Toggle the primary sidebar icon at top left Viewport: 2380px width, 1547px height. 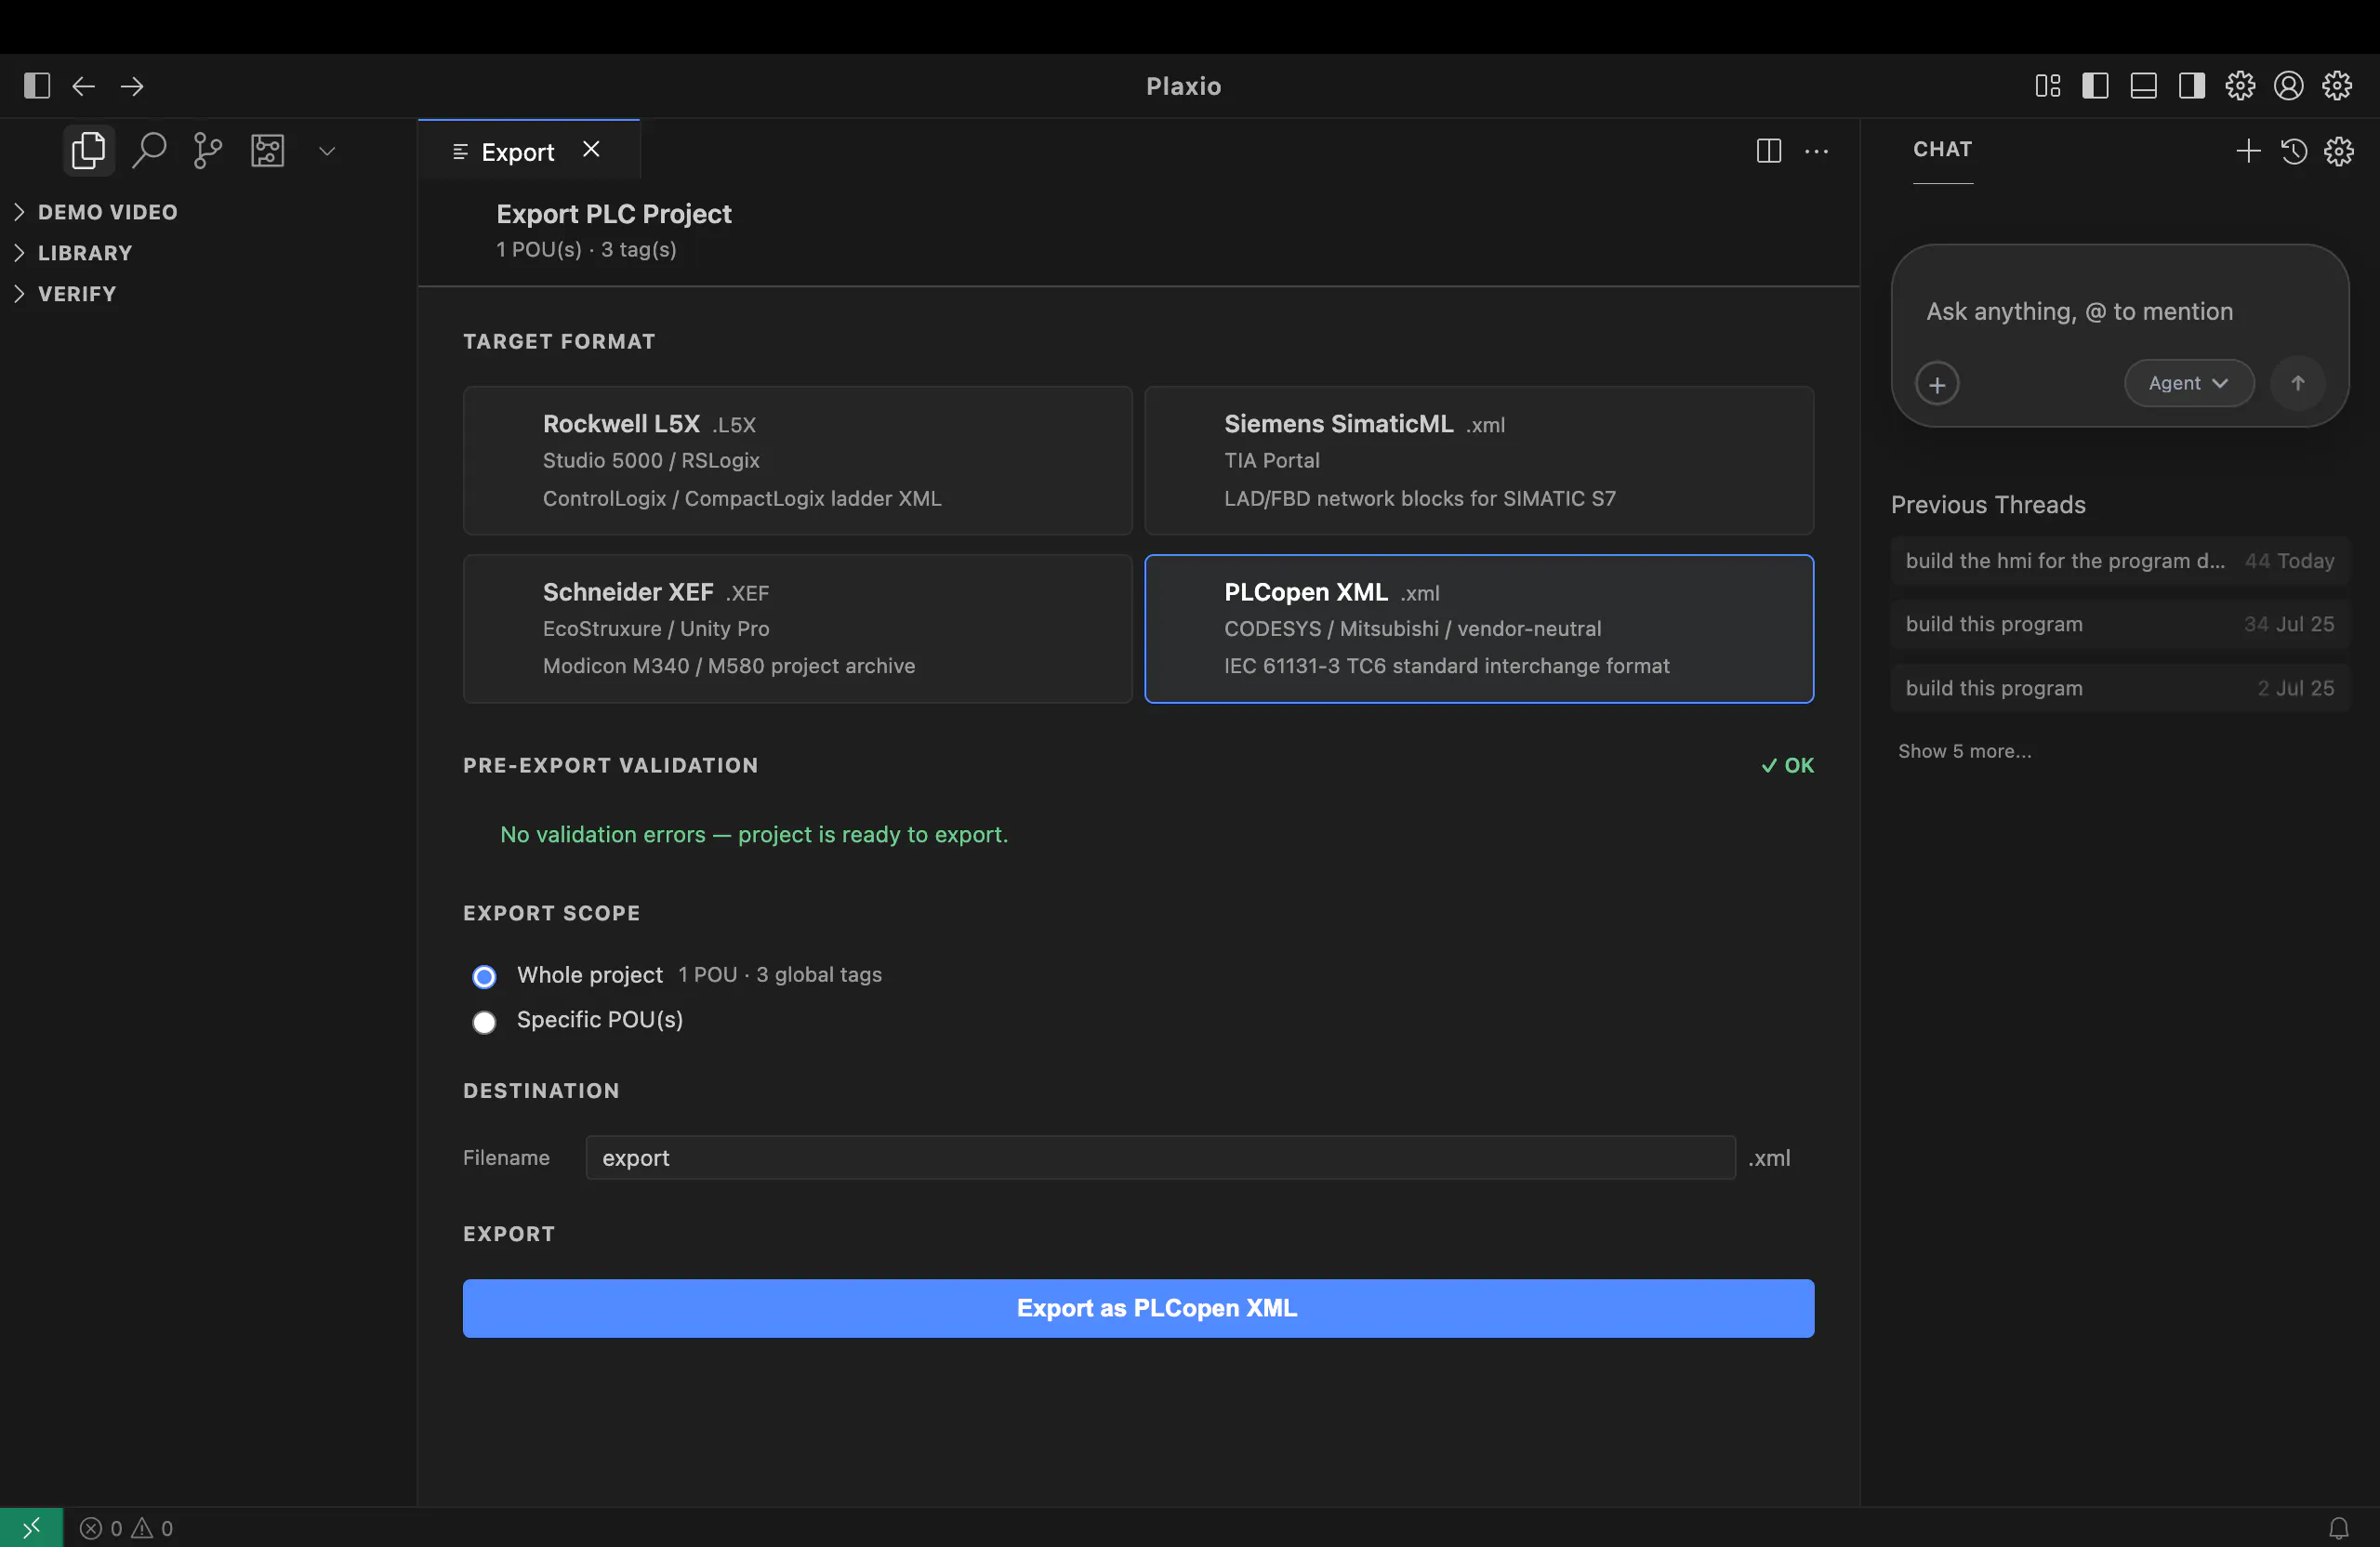click(37, 86)
